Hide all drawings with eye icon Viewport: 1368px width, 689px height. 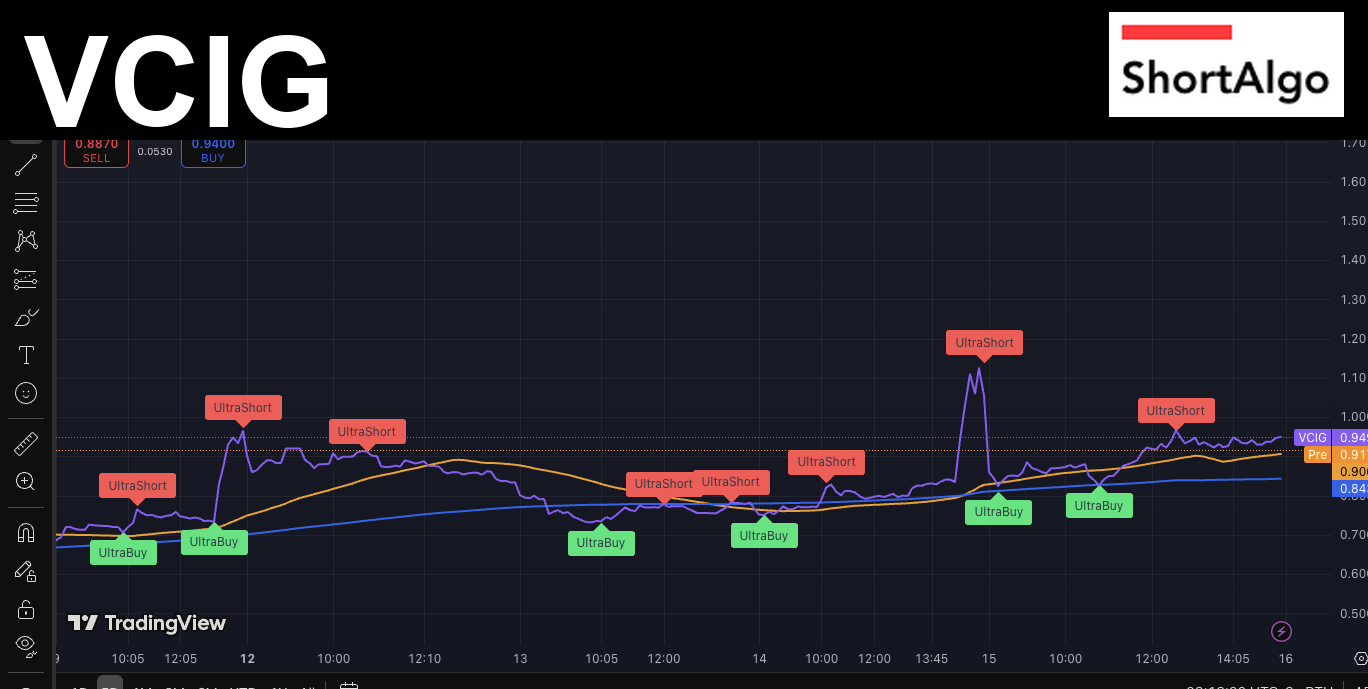pos(26,644)
